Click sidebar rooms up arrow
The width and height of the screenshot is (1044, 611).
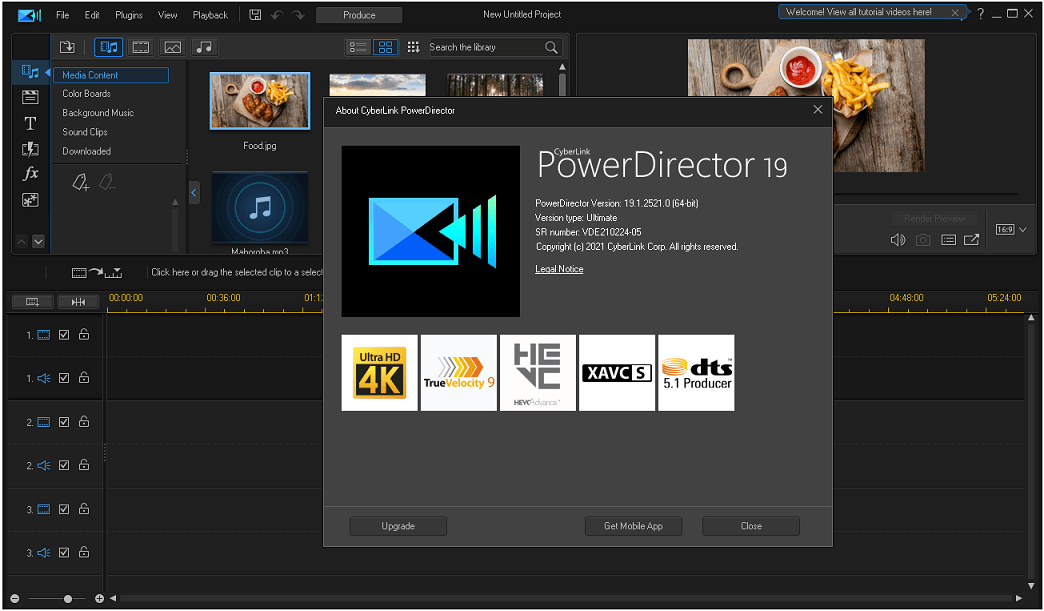(x=21, y=242)
